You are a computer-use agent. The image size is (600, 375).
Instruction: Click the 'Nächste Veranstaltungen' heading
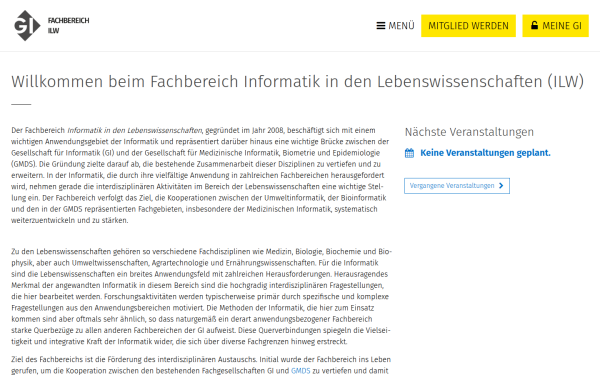469,132
